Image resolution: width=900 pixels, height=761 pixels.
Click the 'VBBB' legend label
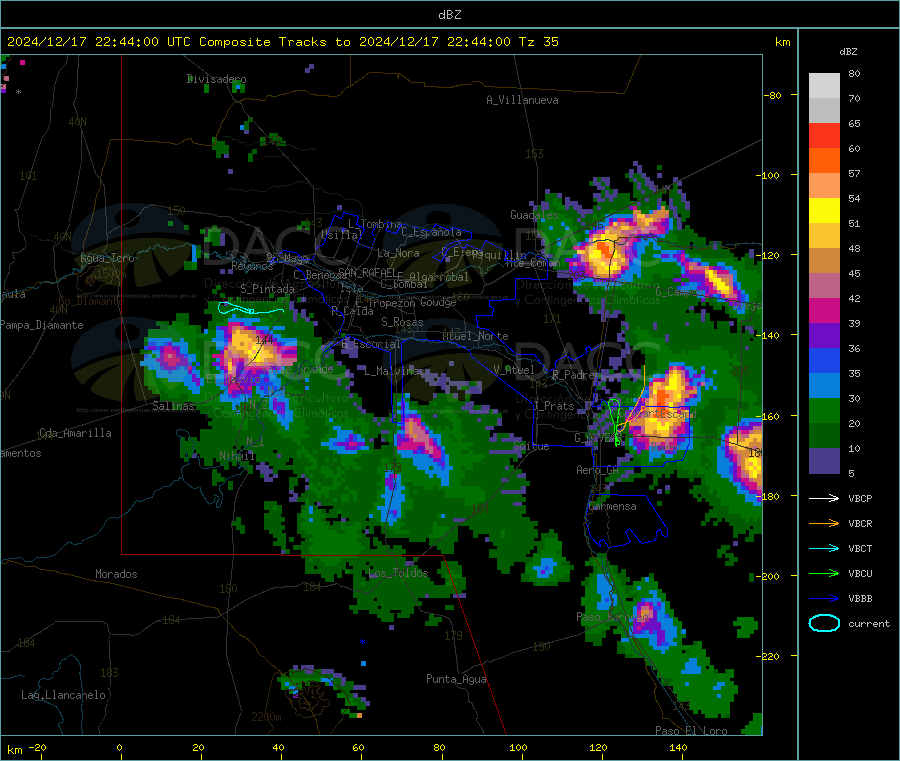coord(860,599)
